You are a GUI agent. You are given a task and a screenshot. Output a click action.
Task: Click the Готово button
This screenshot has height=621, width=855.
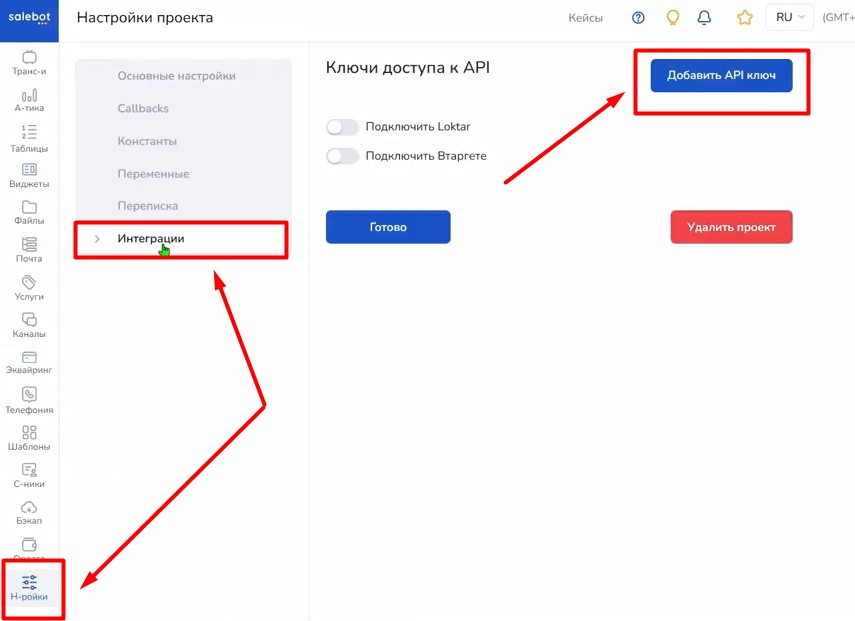click(388, 227)
